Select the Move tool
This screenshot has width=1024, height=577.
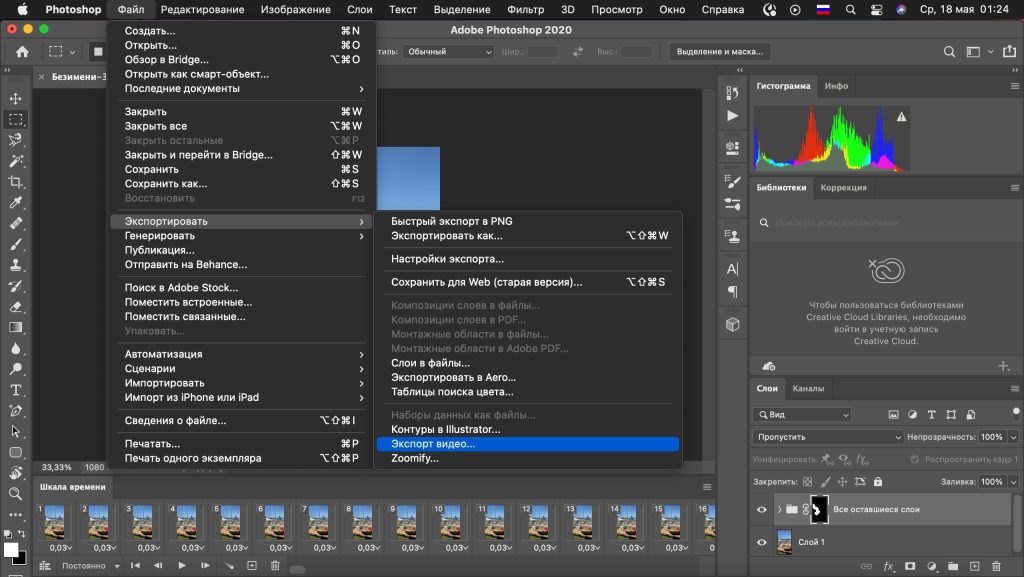tap(15, 98)
